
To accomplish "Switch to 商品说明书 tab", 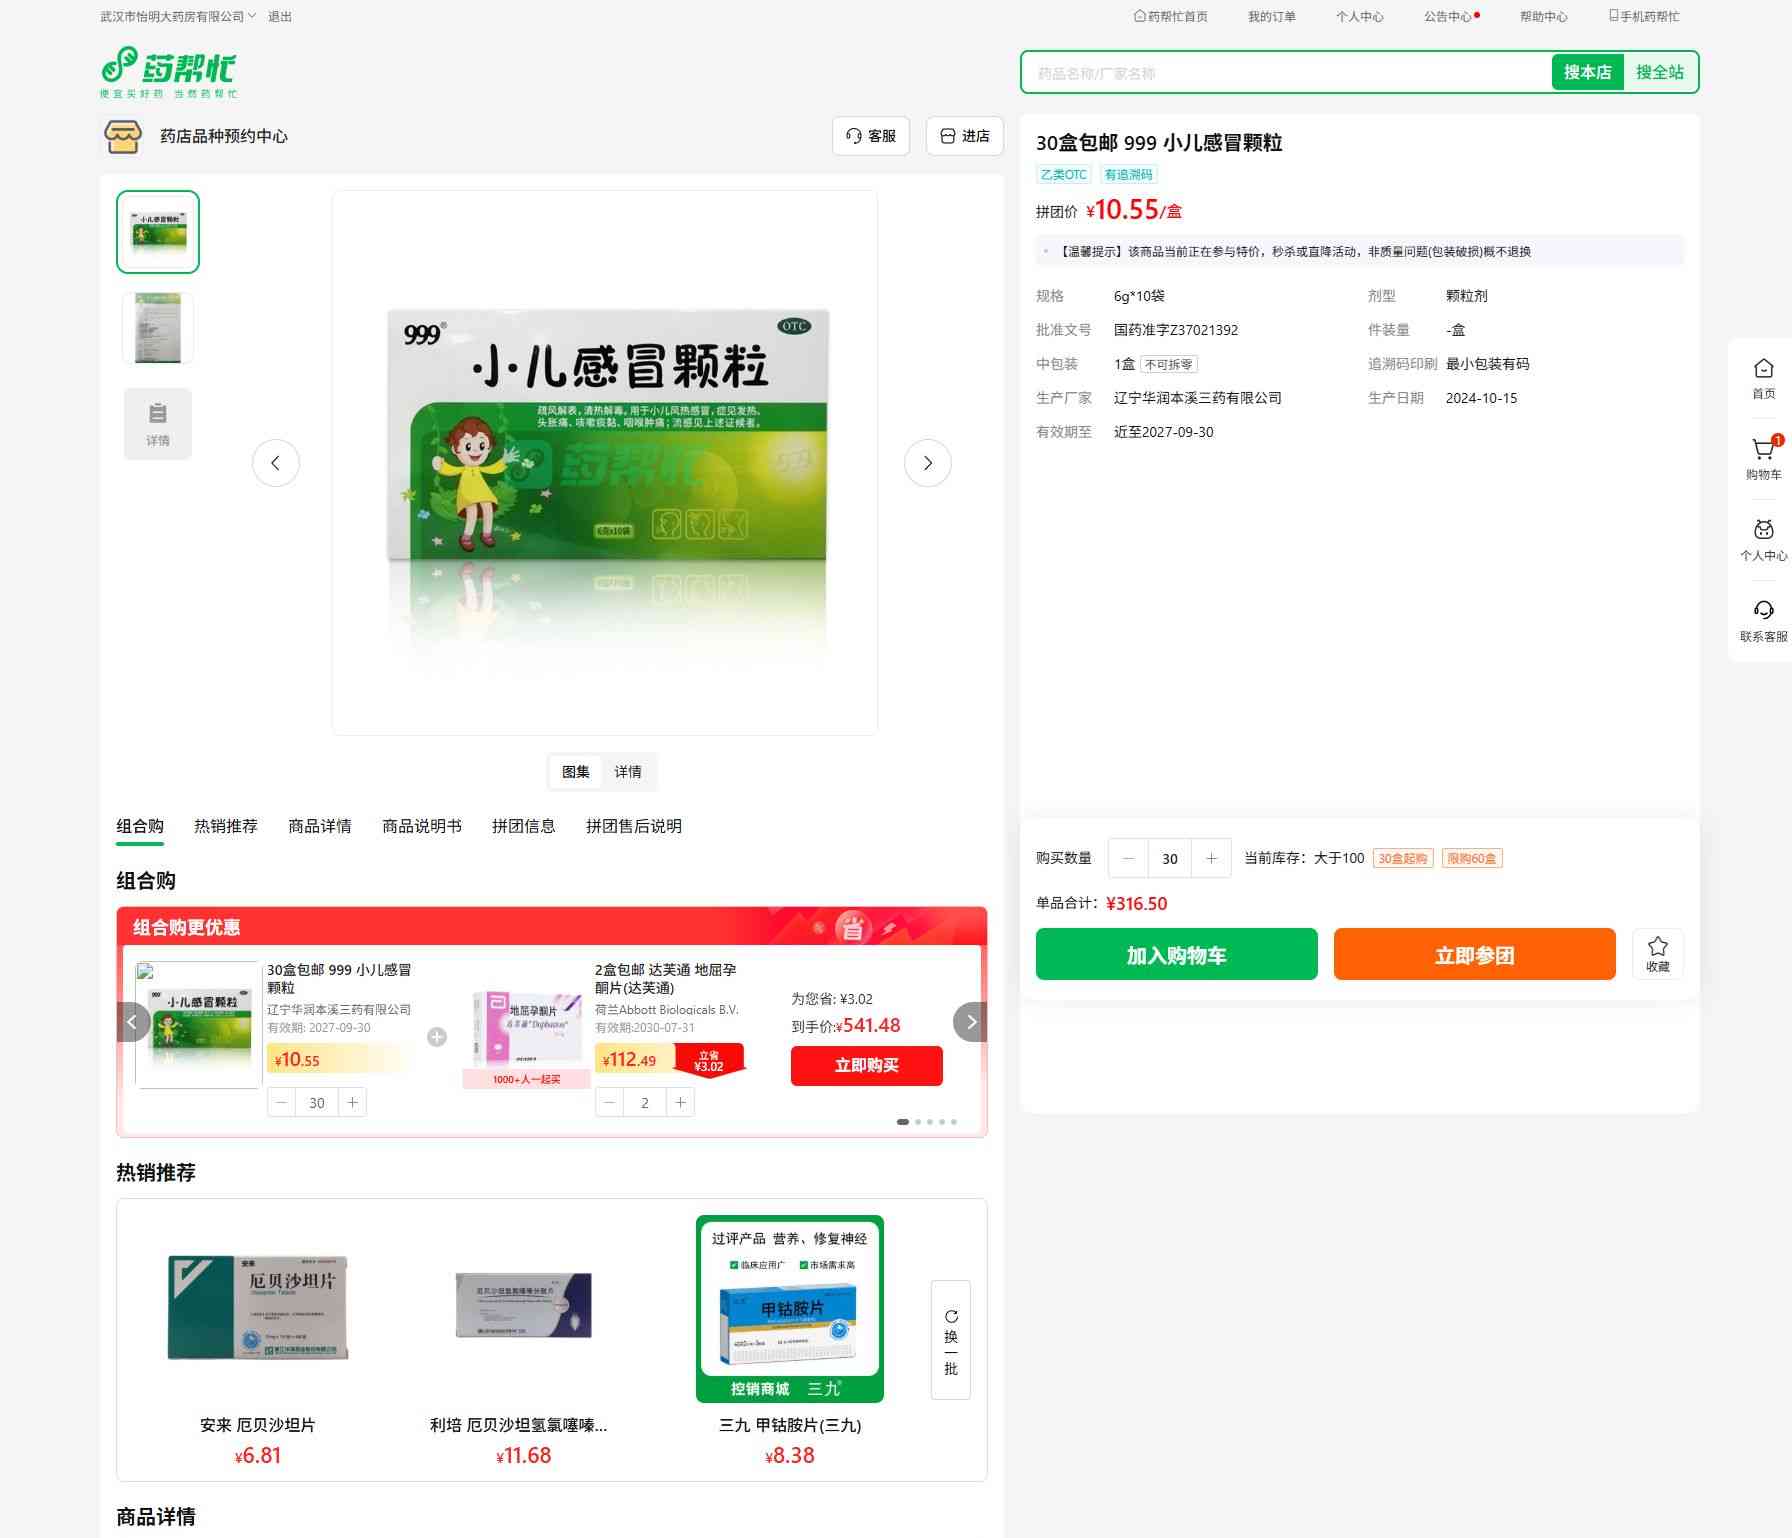I will 421,826.
